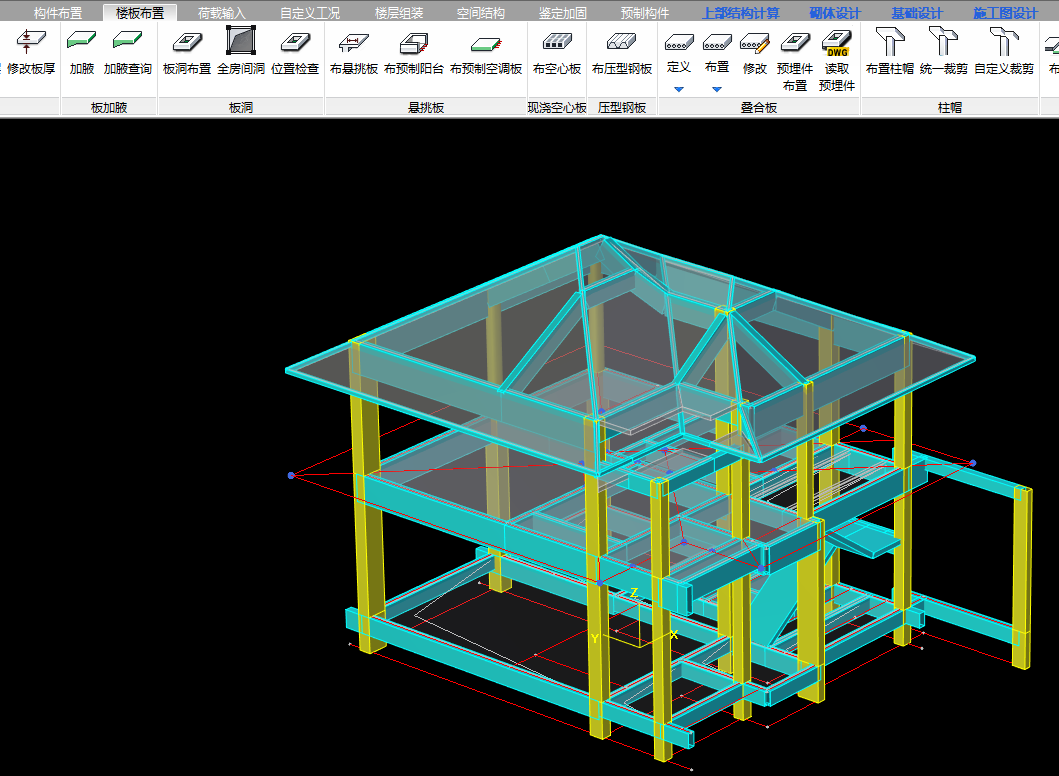Screen dimensions: 1059x776
Task: Open the 构件布置 tab
Action: (58, 13)
